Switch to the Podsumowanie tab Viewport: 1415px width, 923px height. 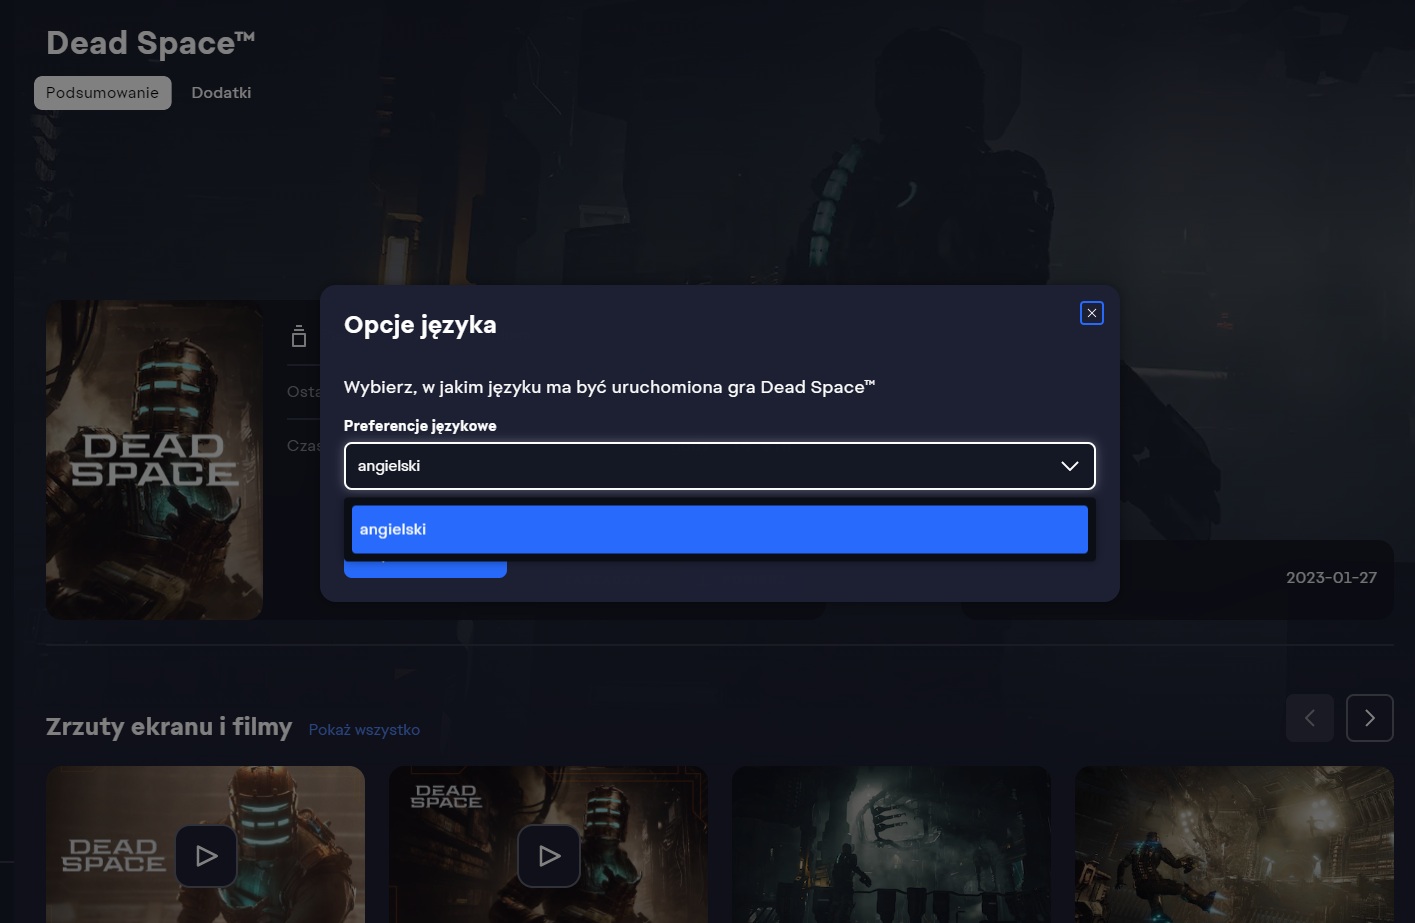pos(102,93)
